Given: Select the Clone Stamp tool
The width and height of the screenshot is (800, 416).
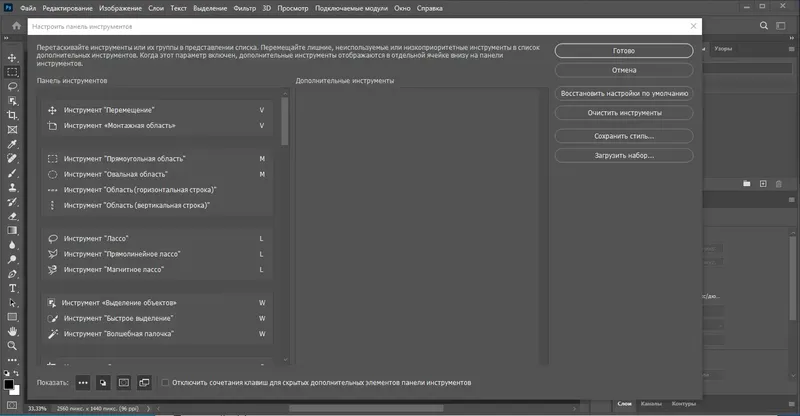Looking at the screenshot, I should point(12,187).
